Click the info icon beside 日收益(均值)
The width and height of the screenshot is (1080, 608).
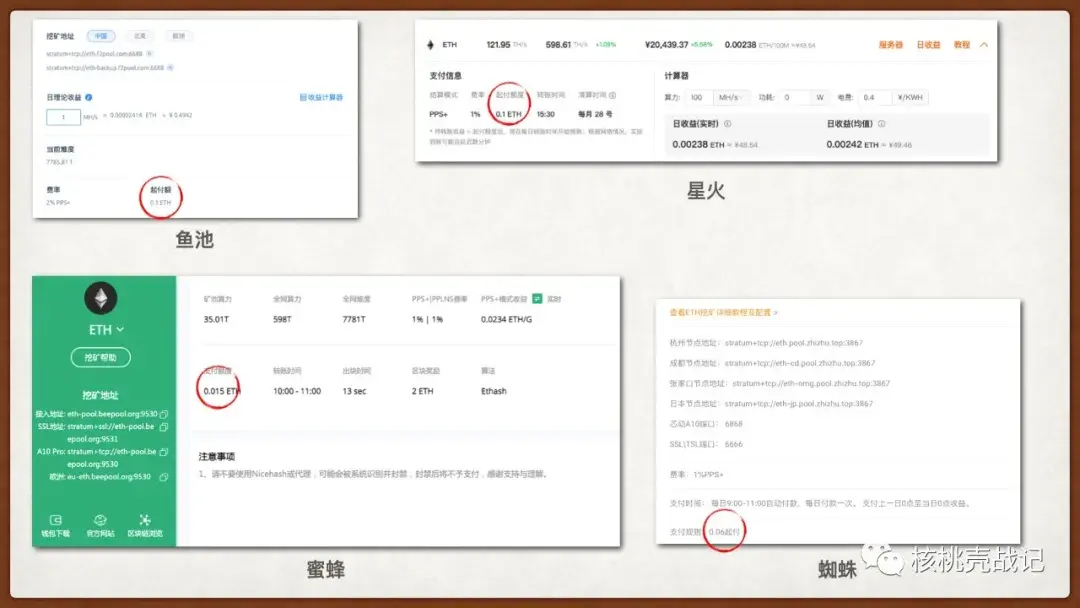(882, 124)
